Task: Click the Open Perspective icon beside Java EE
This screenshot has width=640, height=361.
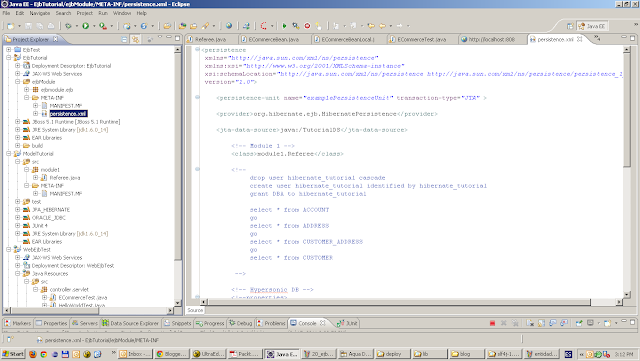Action: (570, 26)
